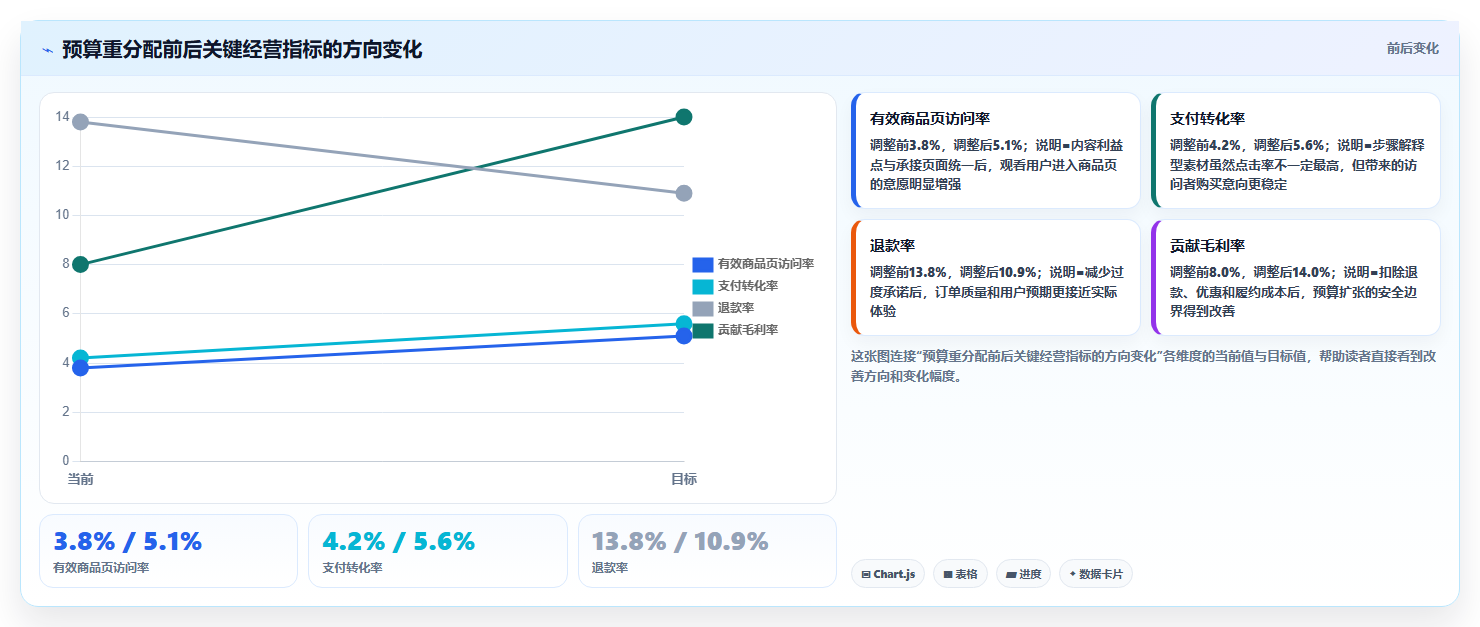Click the 退款率 info card heading
Viewport: 1480px width, 627px height.
(x=892, y=245)
